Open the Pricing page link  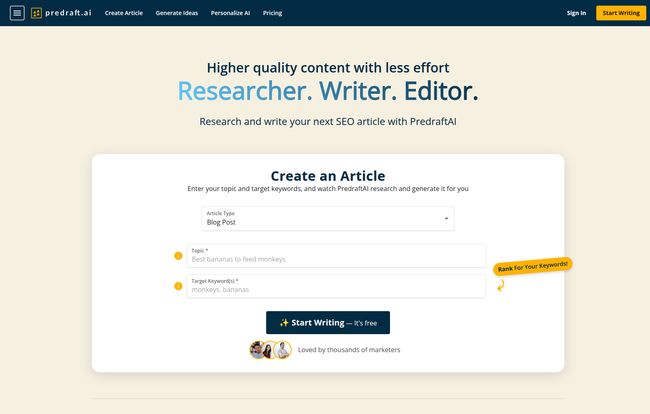272,13
